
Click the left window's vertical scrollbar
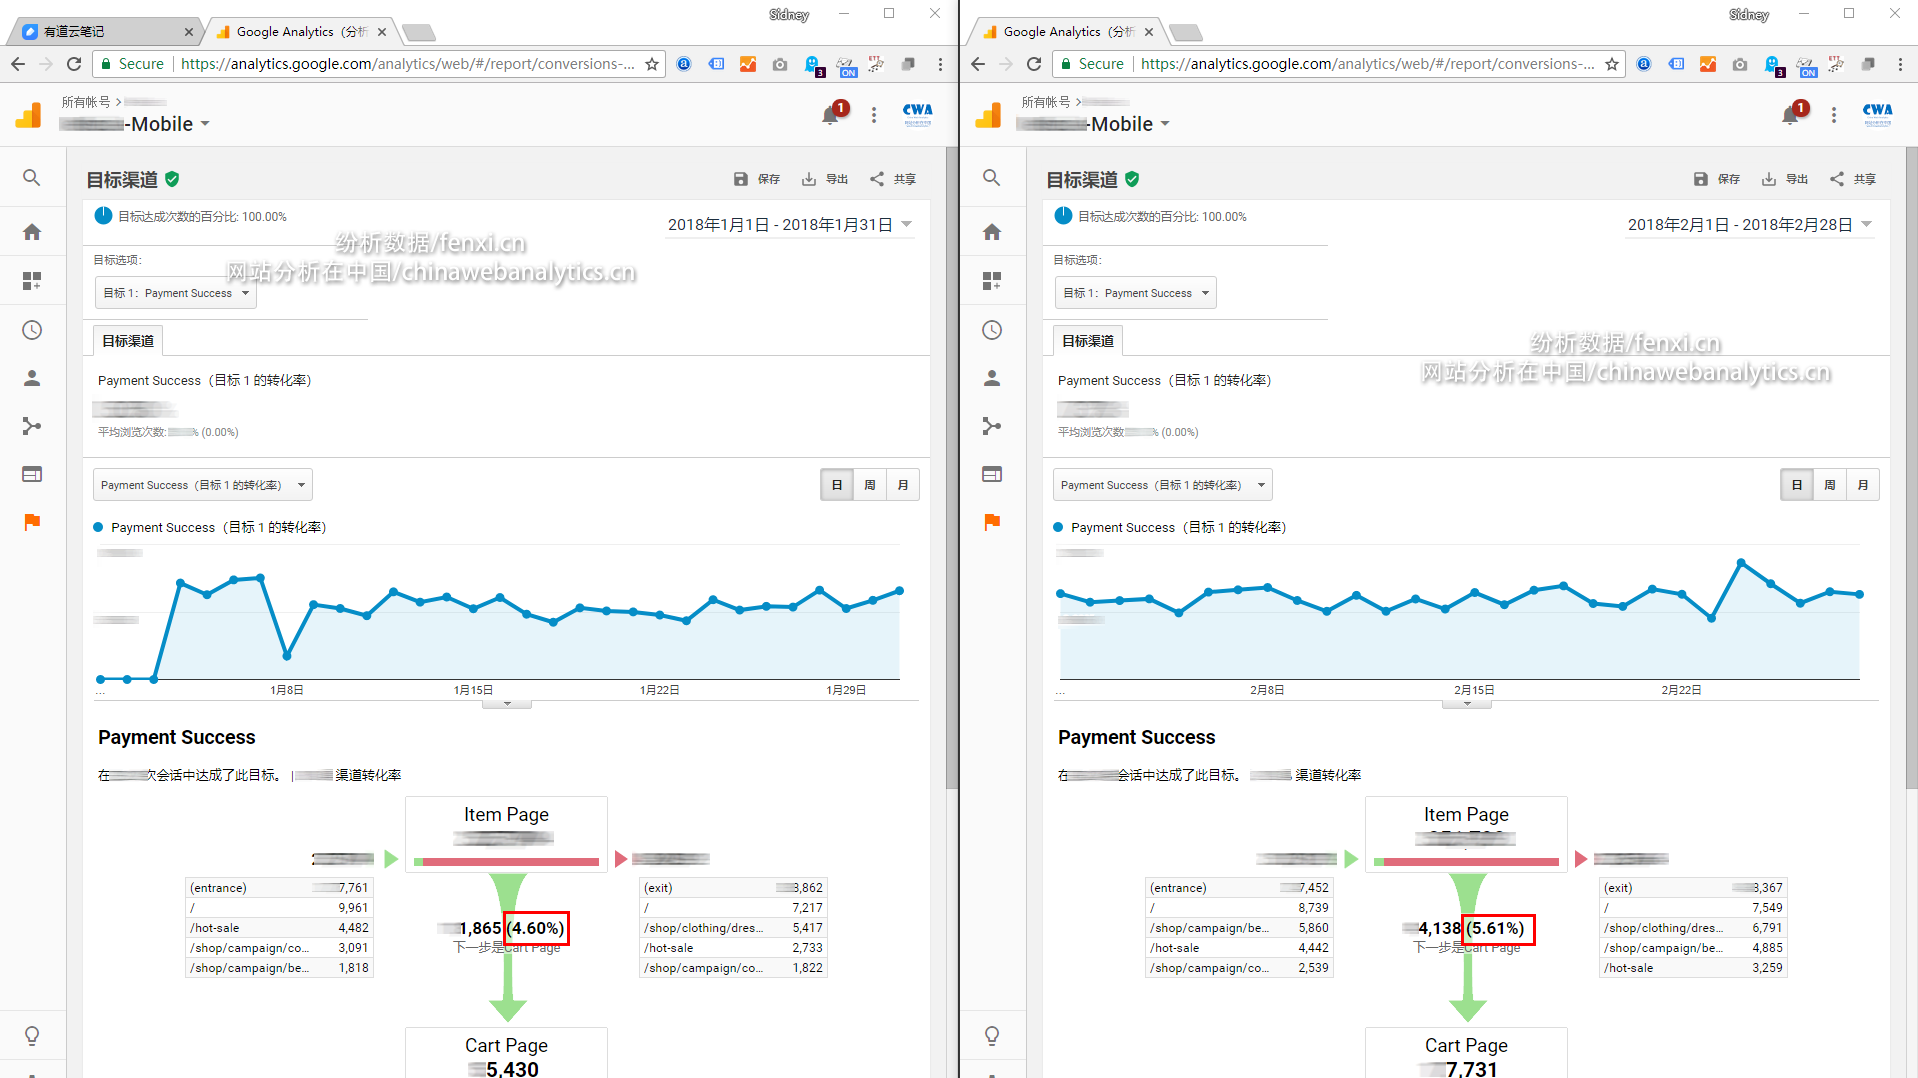(x=951, y=470)
